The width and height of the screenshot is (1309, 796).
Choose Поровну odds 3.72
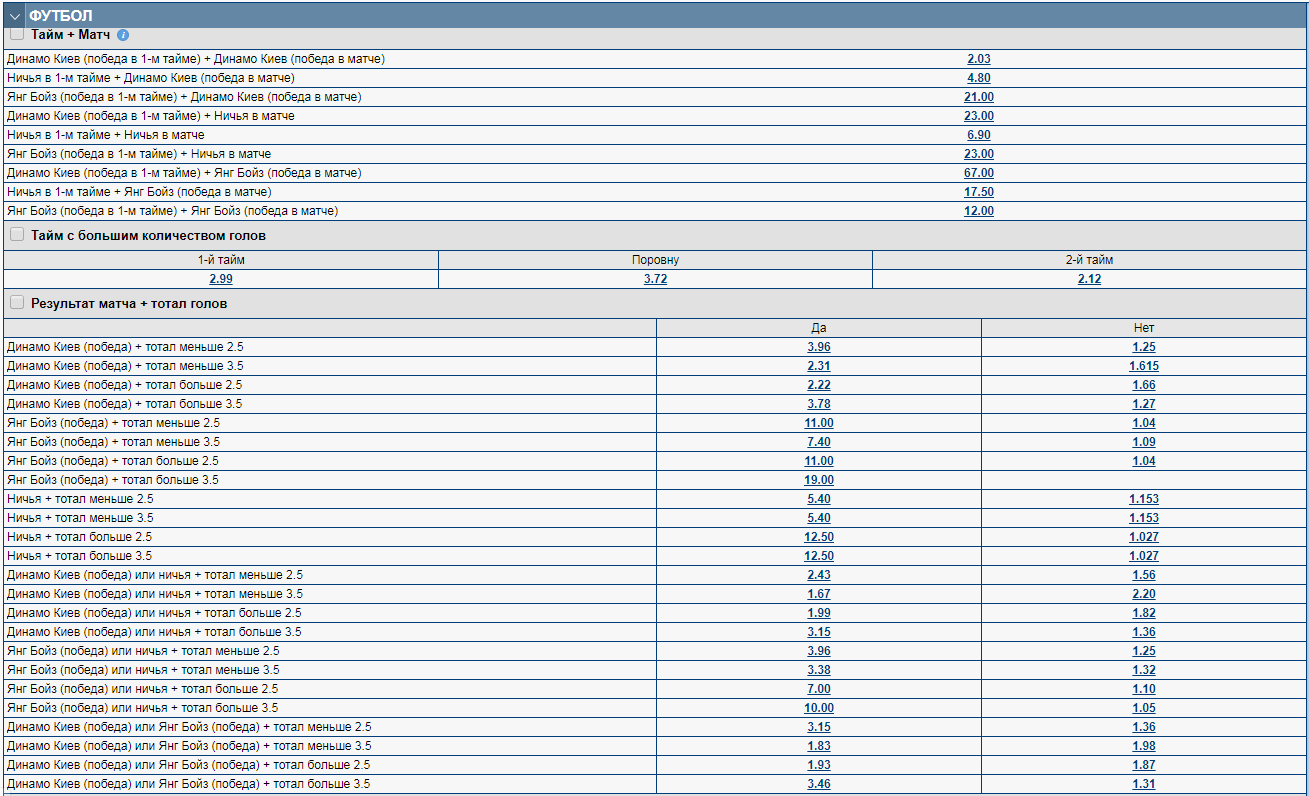655,279
